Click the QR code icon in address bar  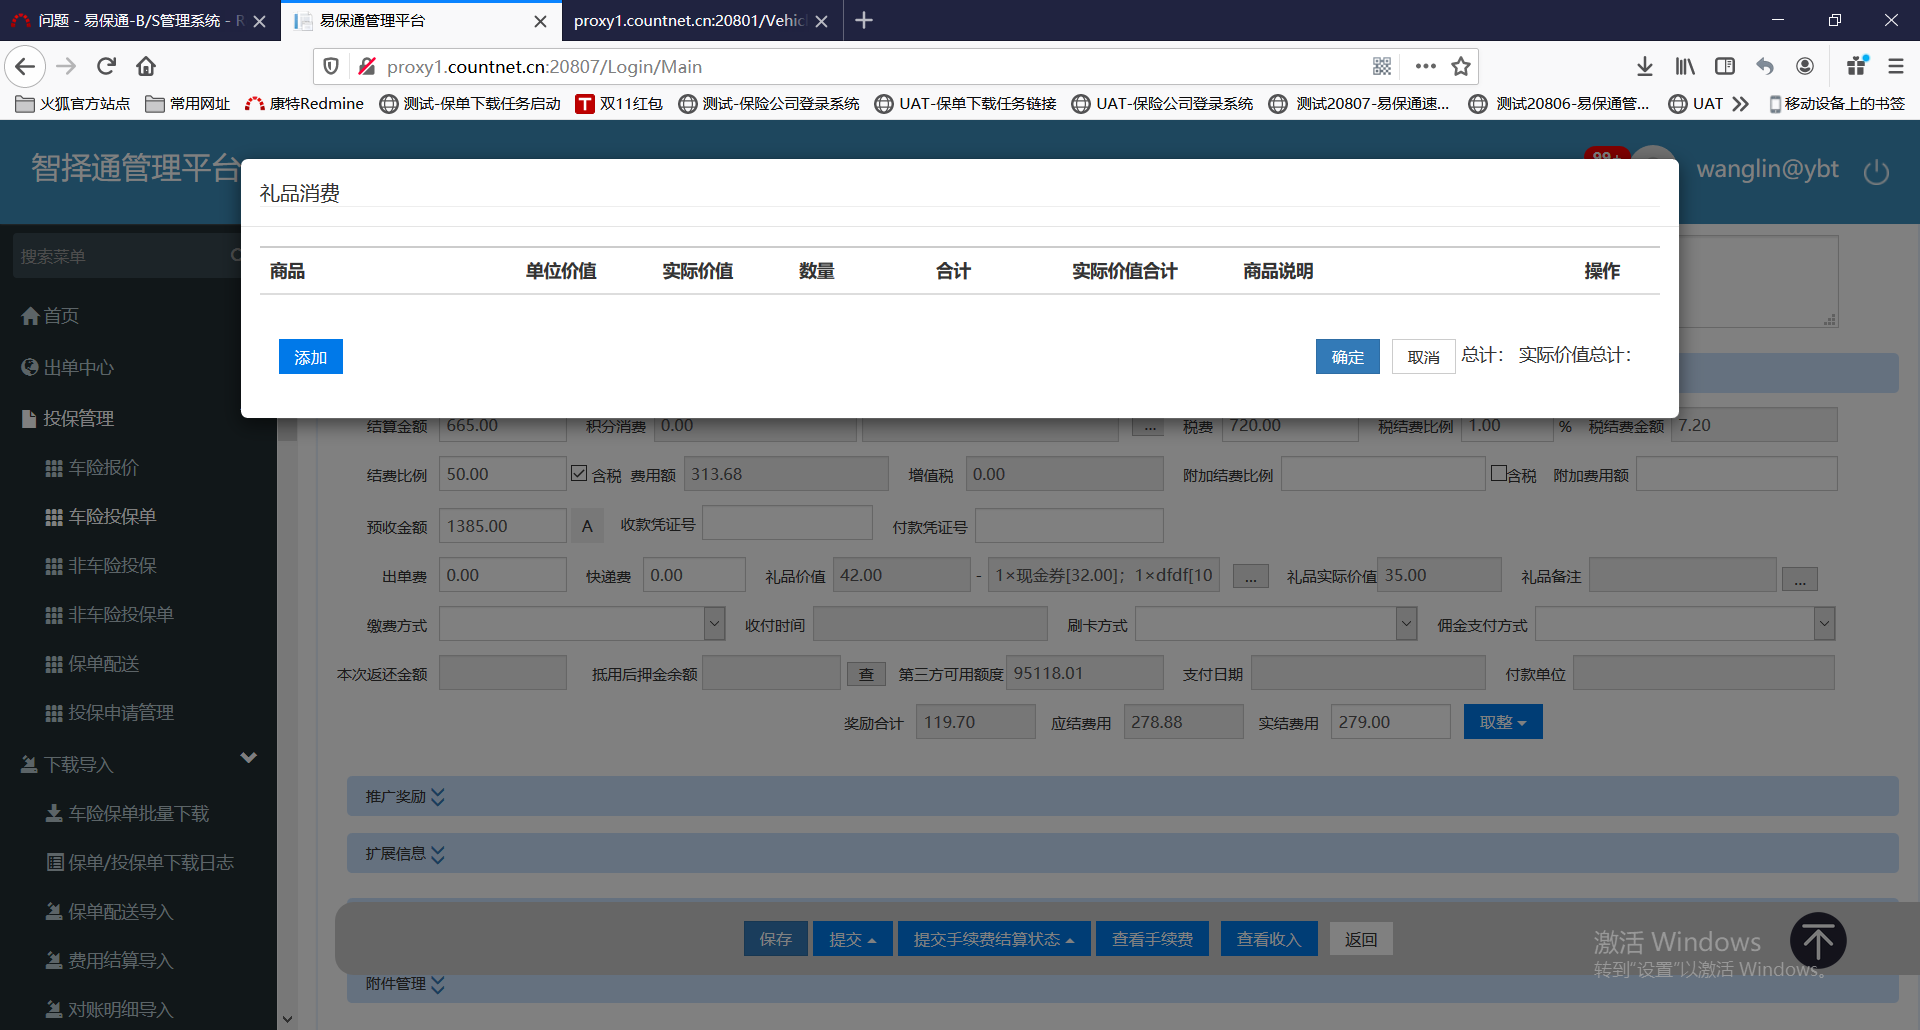pyautogui.click(x=1382, y=66)
